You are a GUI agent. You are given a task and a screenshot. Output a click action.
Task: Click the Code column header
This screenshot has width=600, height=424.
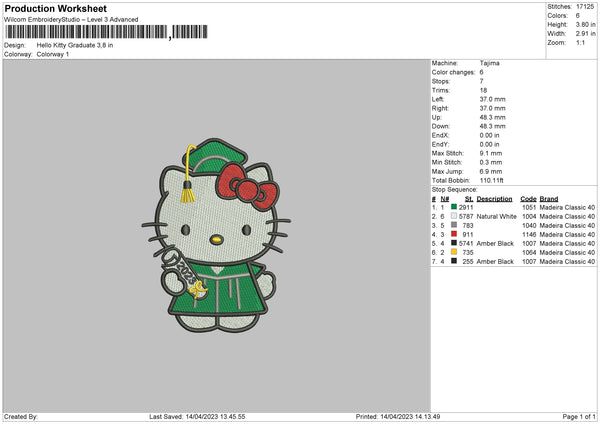pyautogui.click(x=528, y=198)
